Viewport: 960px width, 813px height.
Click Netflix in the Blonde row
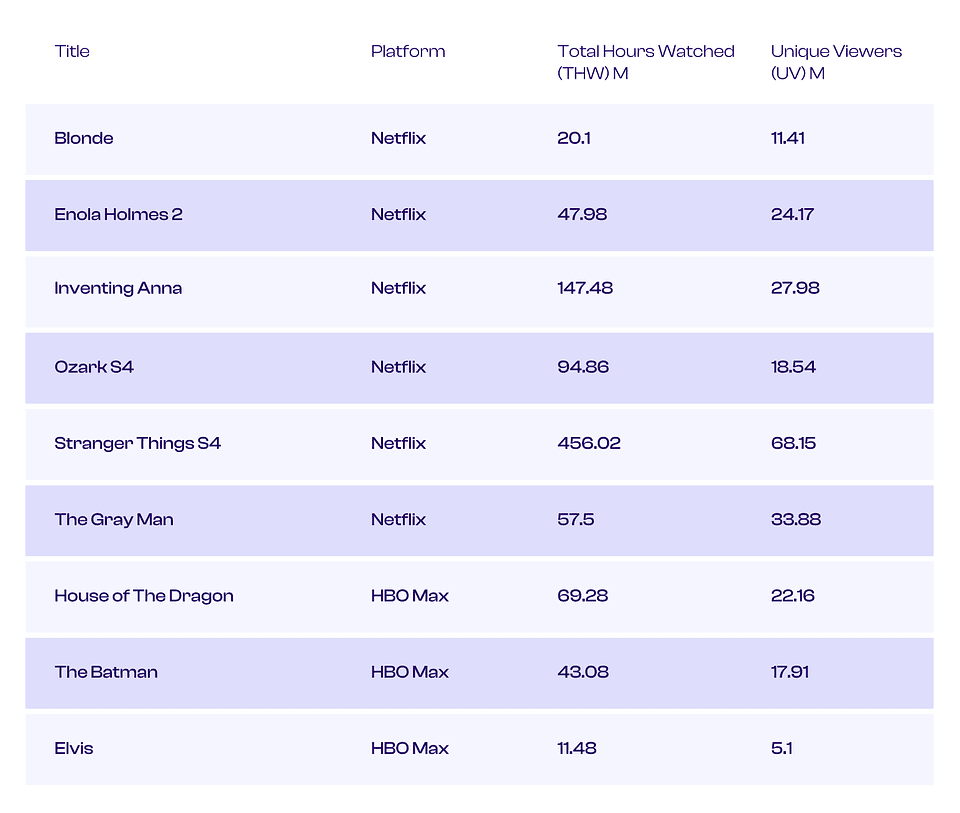pos(398,138)
